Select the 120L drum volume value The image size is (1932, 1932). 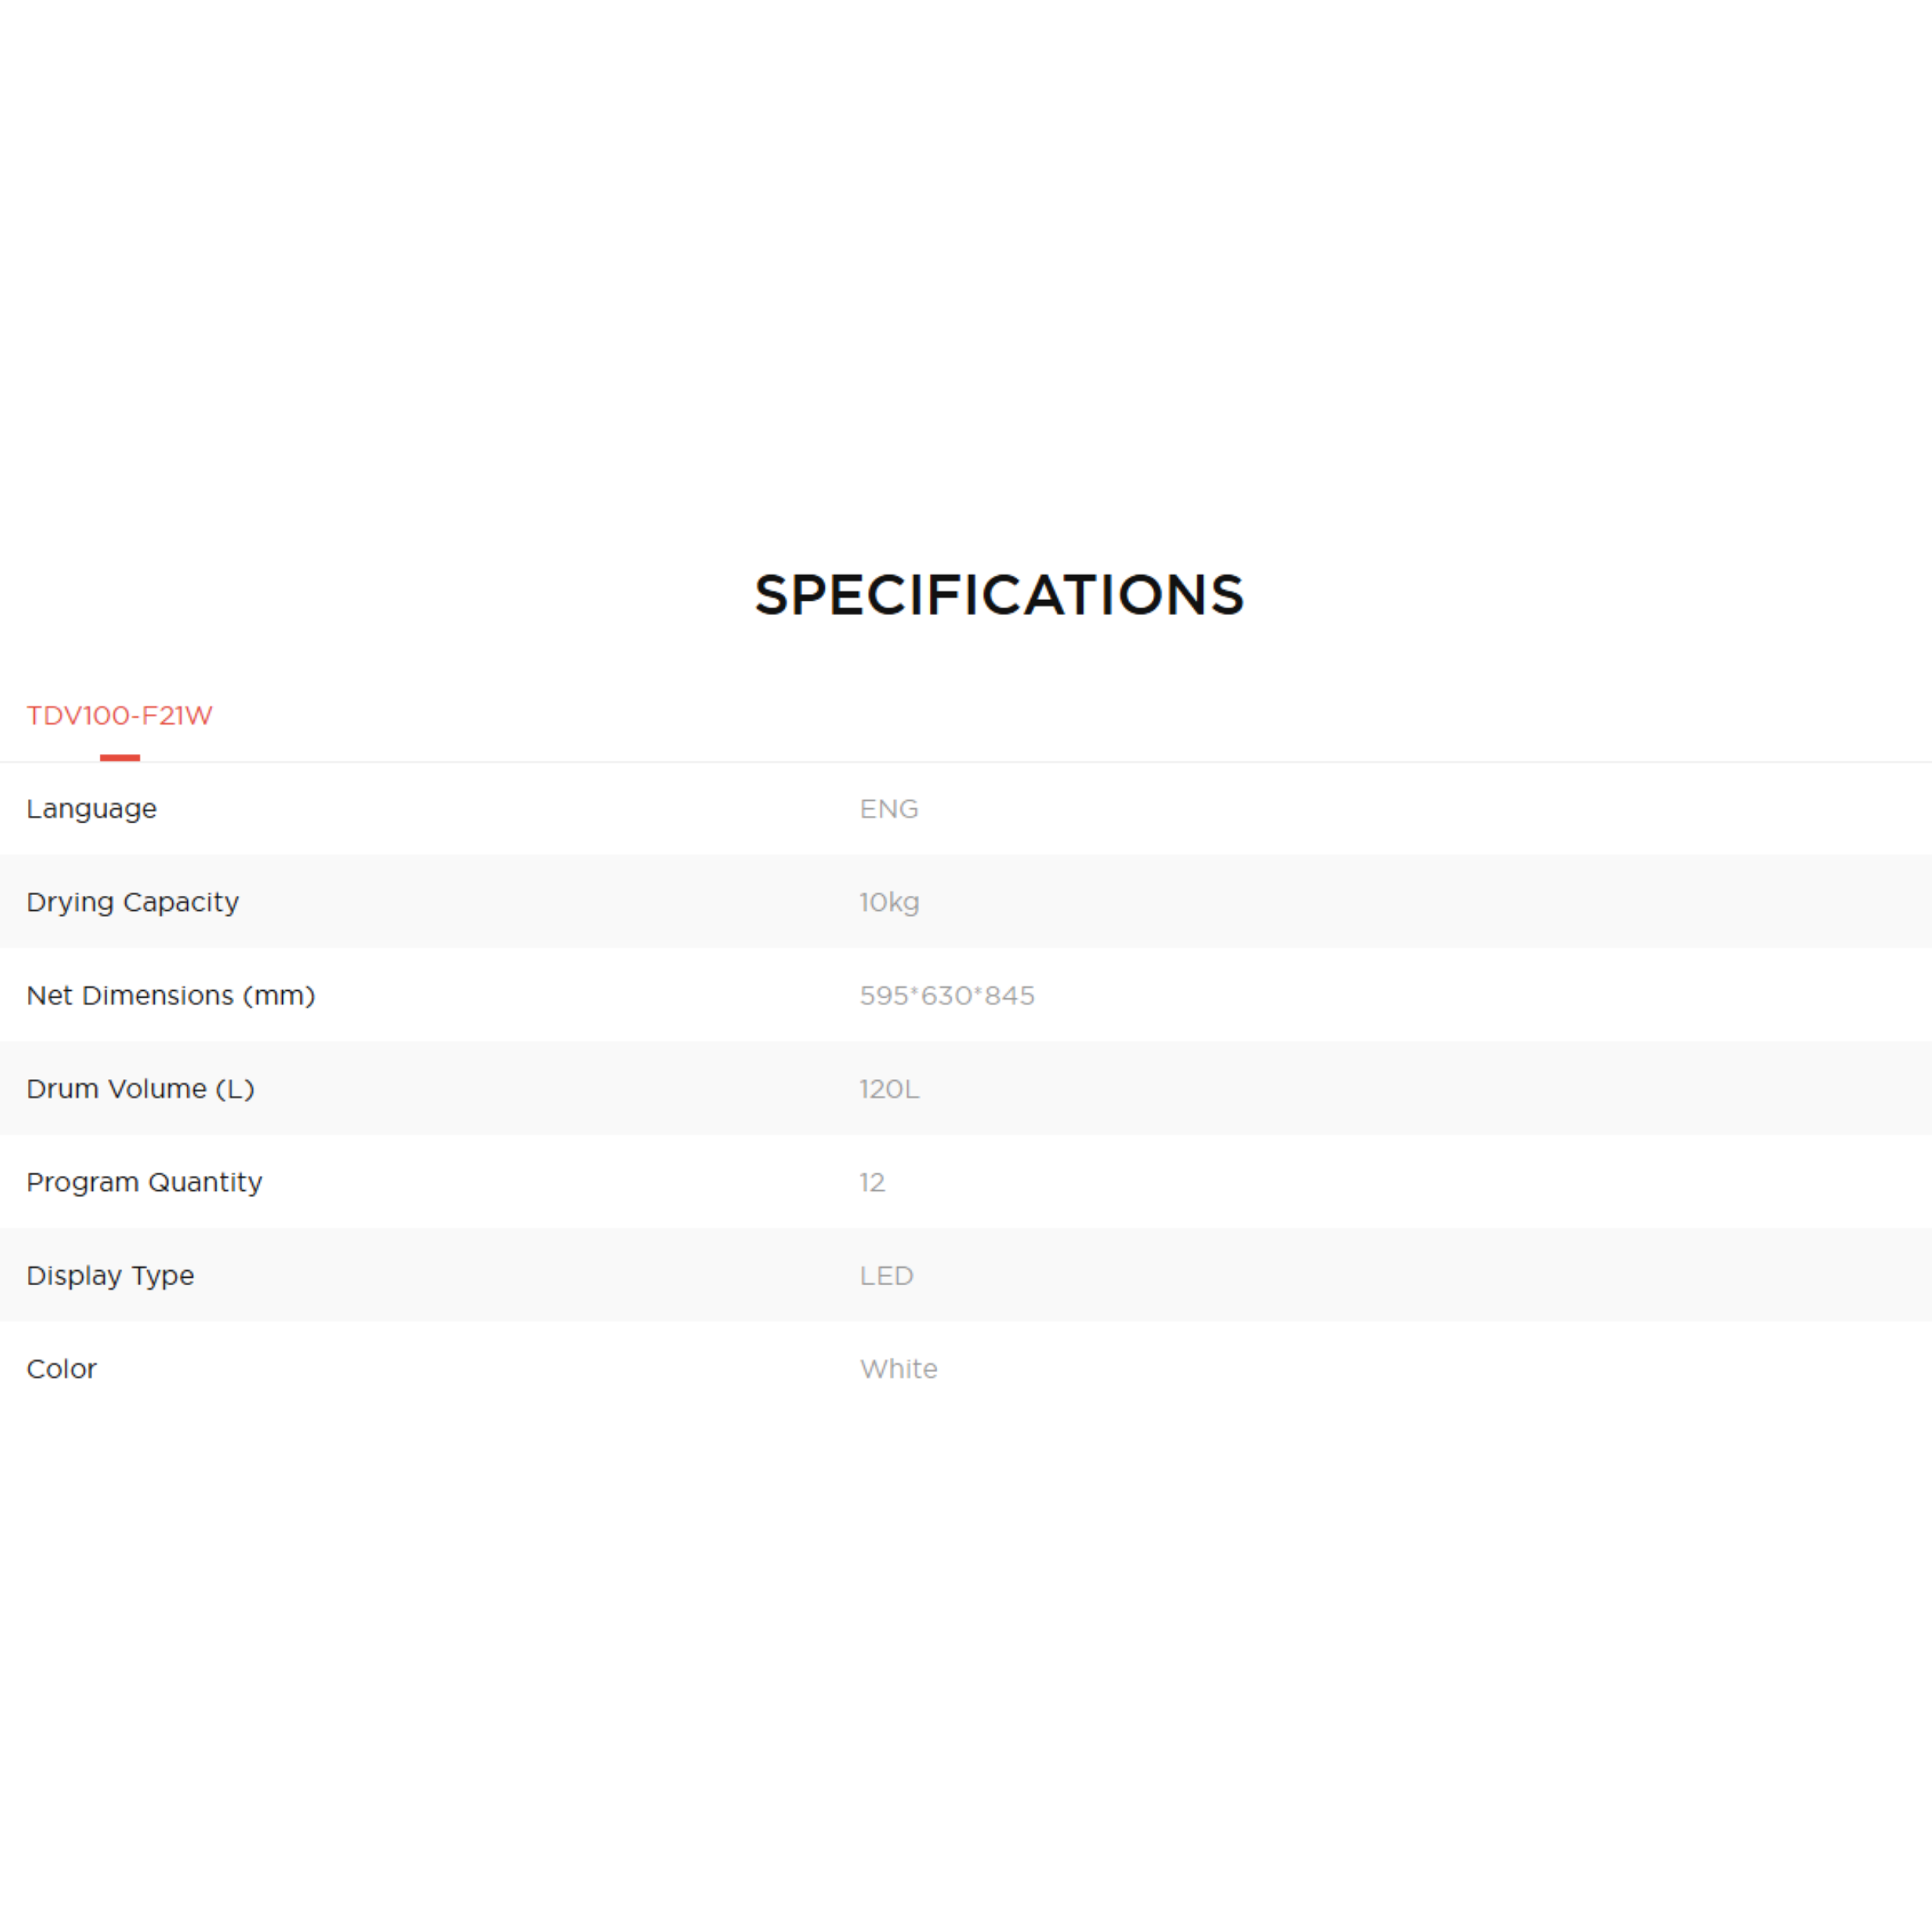(889, 1089)
